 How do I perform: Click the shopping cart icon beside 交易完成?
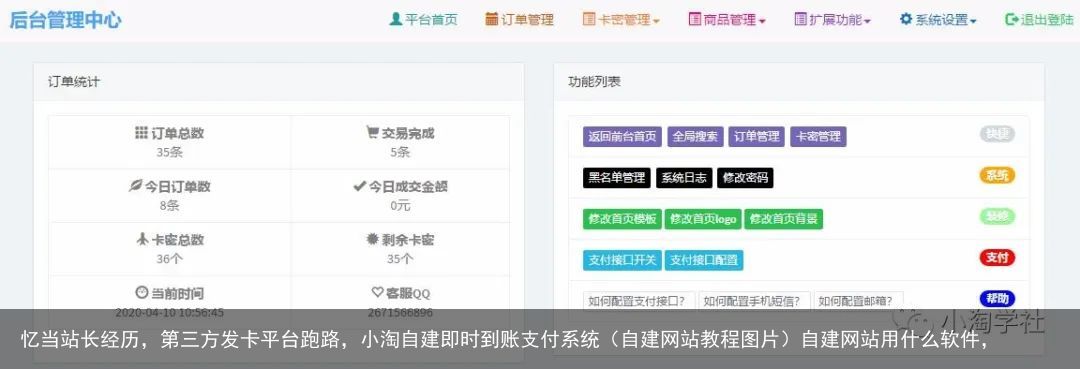coord(373,132)
